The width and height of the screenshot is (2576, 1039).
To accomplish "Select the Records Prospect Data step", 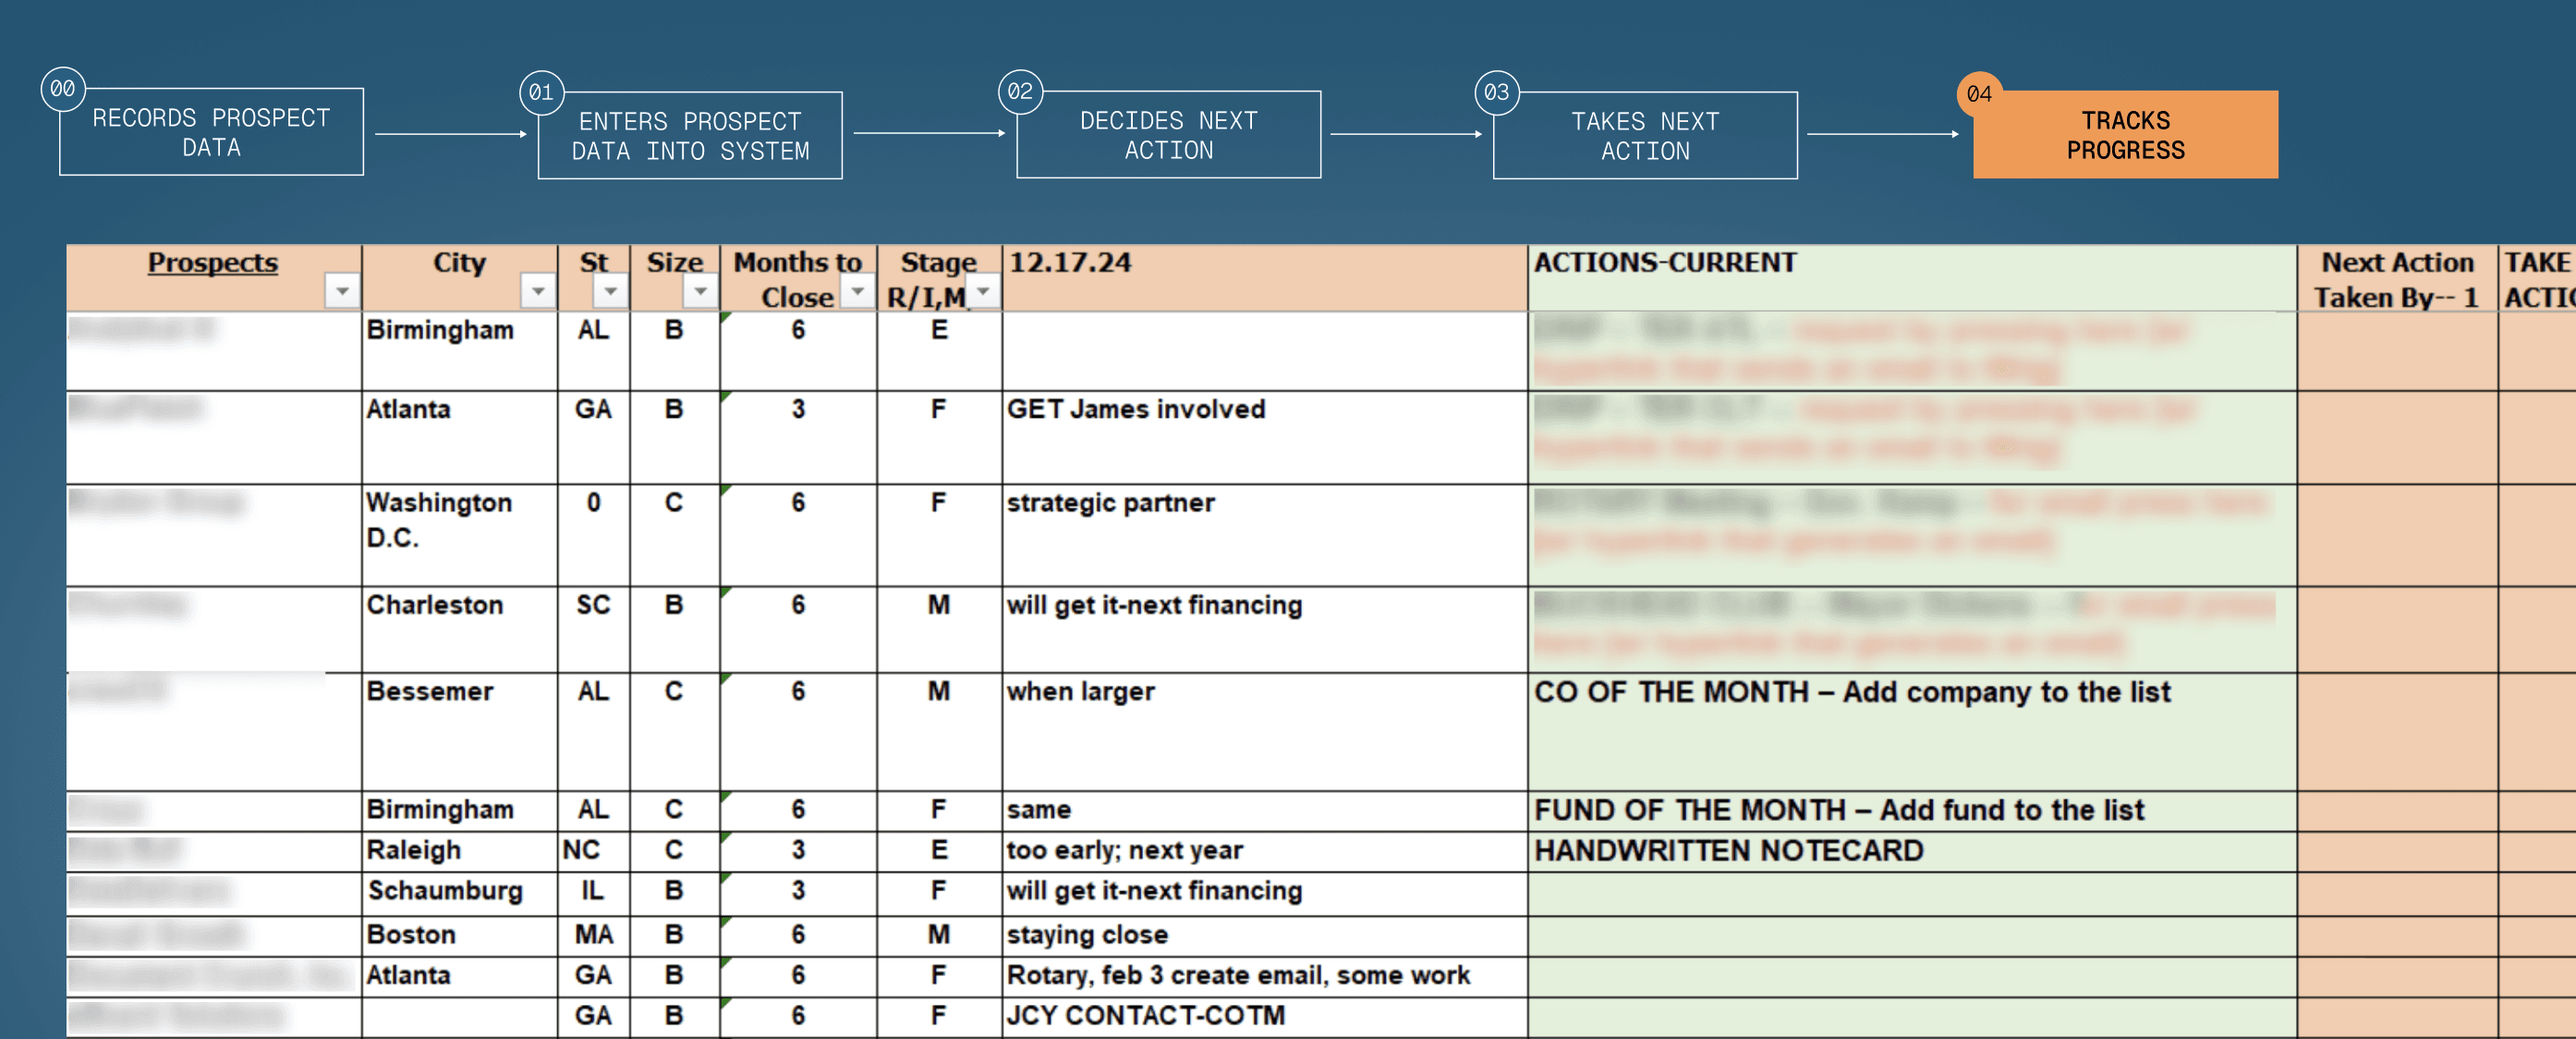I will click(x=211, y=132).
